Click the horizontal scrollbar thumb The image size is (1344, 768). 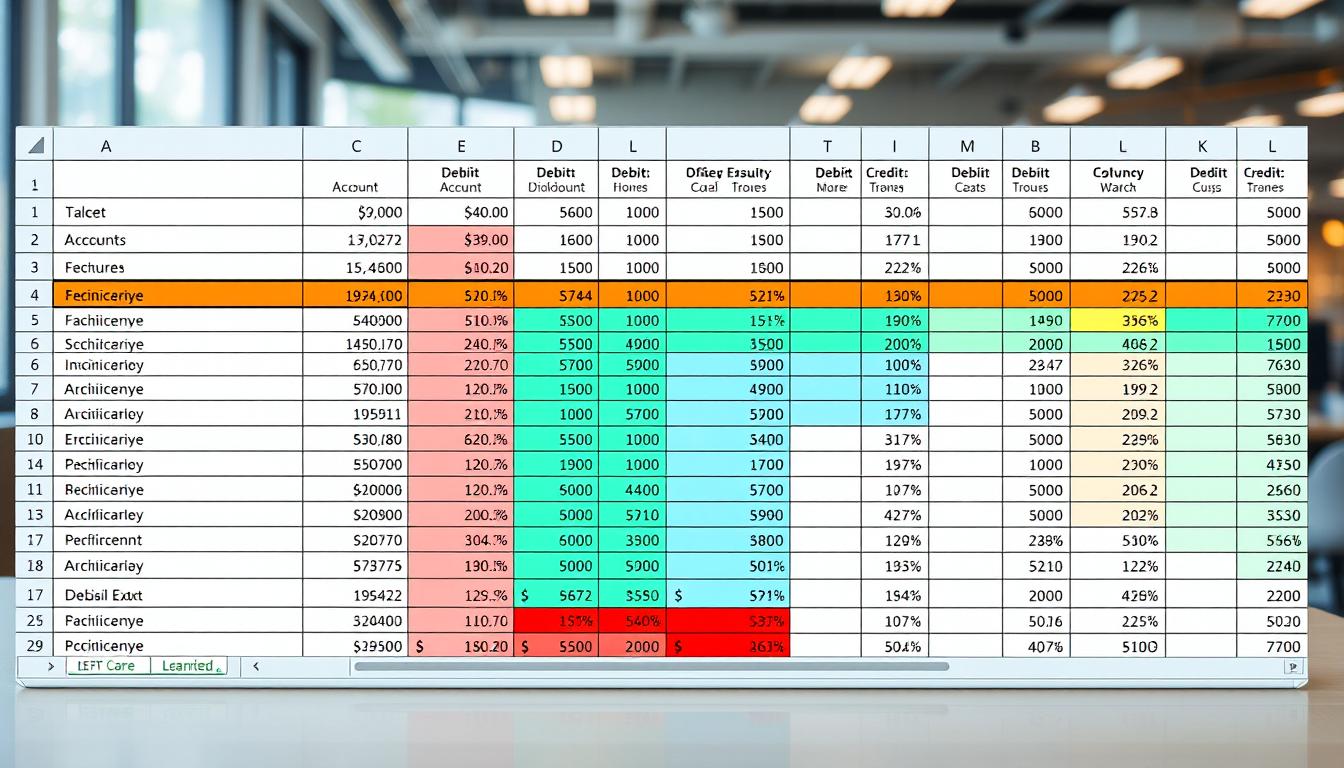(651, 666)
